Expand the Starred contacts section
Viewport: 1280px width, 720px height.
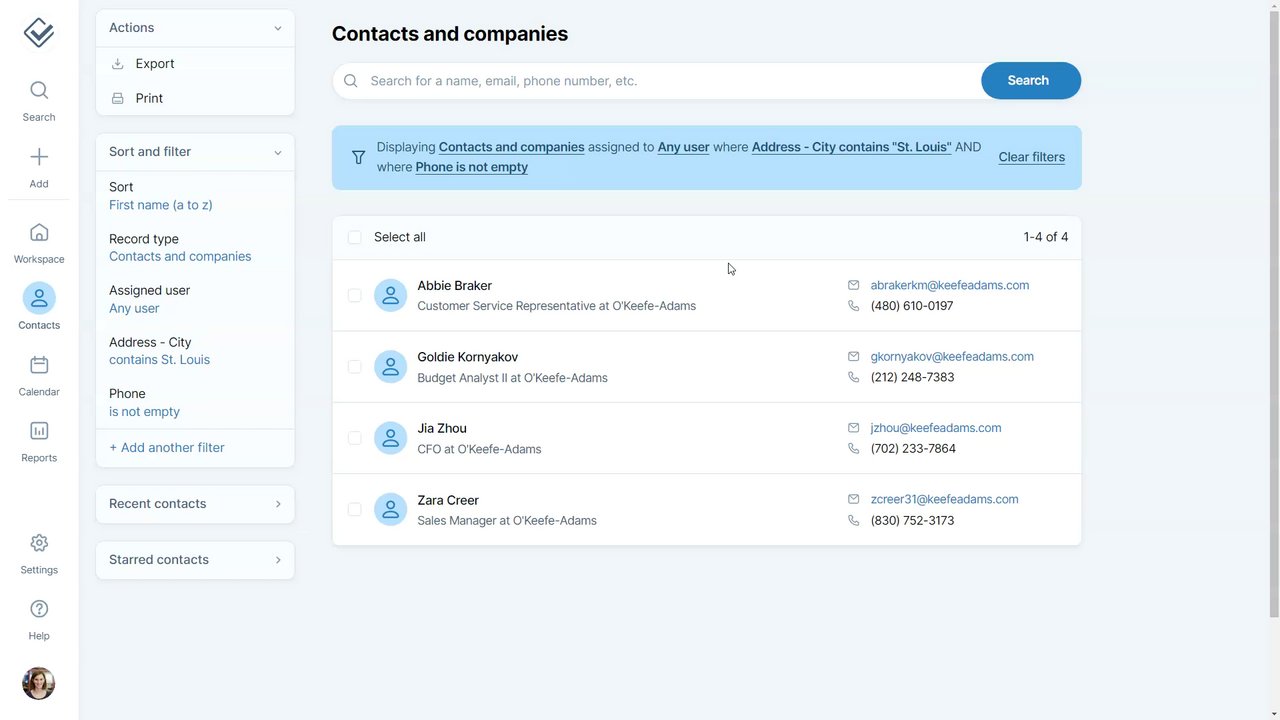[x=278, y=560]
